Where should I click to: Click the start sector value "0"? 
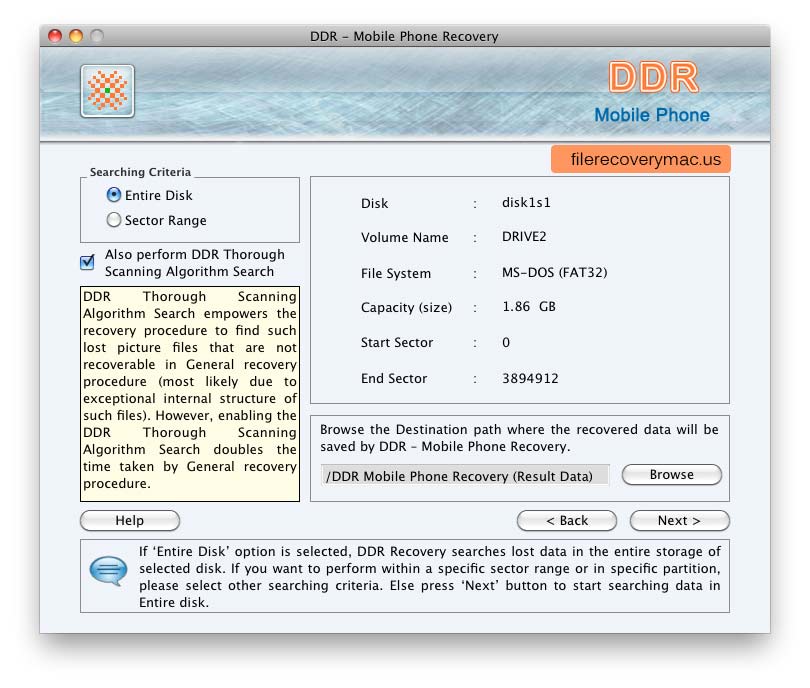506,342
